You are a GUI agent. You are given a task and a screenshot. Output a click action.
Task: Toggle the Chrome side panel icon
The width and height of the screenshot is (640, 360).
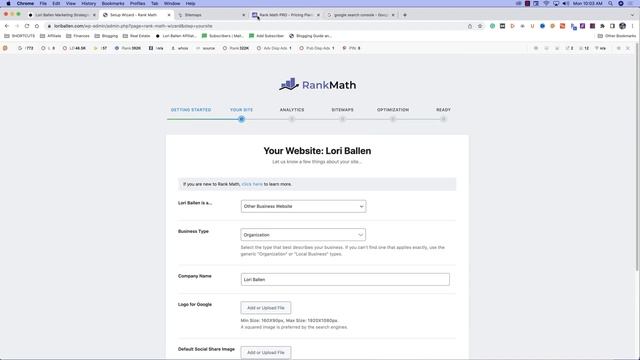[612, 26]
